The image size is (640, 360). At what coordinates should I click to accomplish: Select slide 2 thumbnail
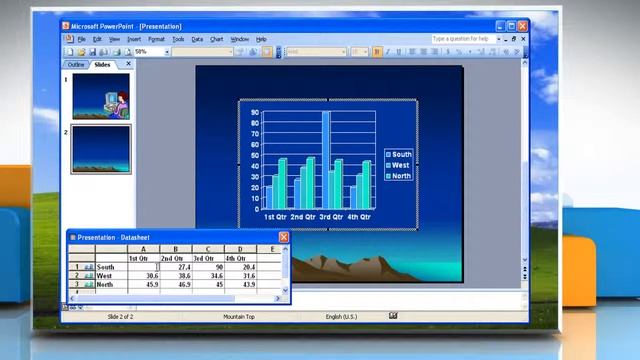pyautogui.click(x=101, y=149)
